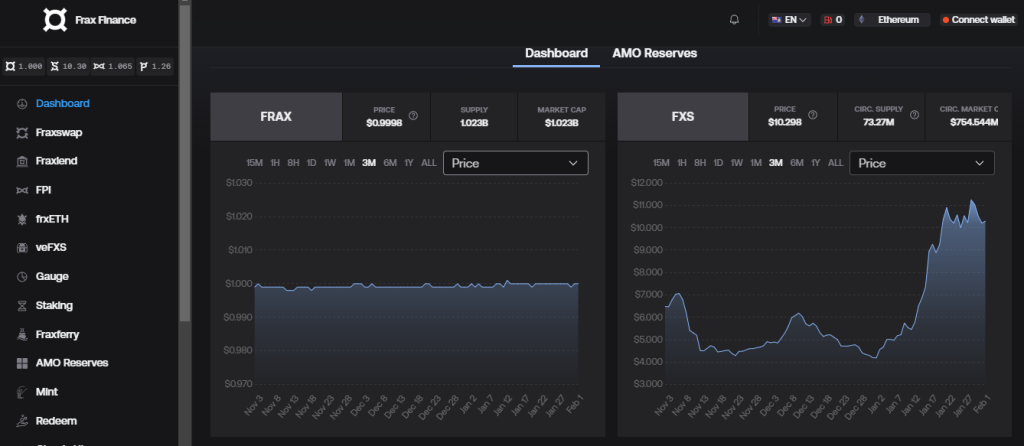This screenshot has width=1024, height=446.
Task: Open Staking page link
Action: 54,306
